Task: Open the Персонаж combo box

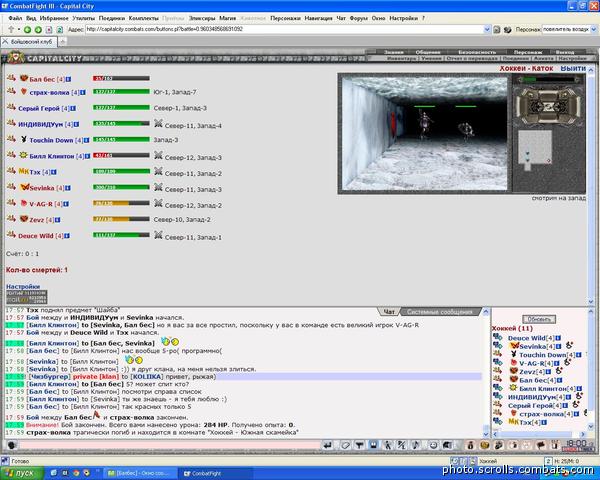Action: coord(569,29)
